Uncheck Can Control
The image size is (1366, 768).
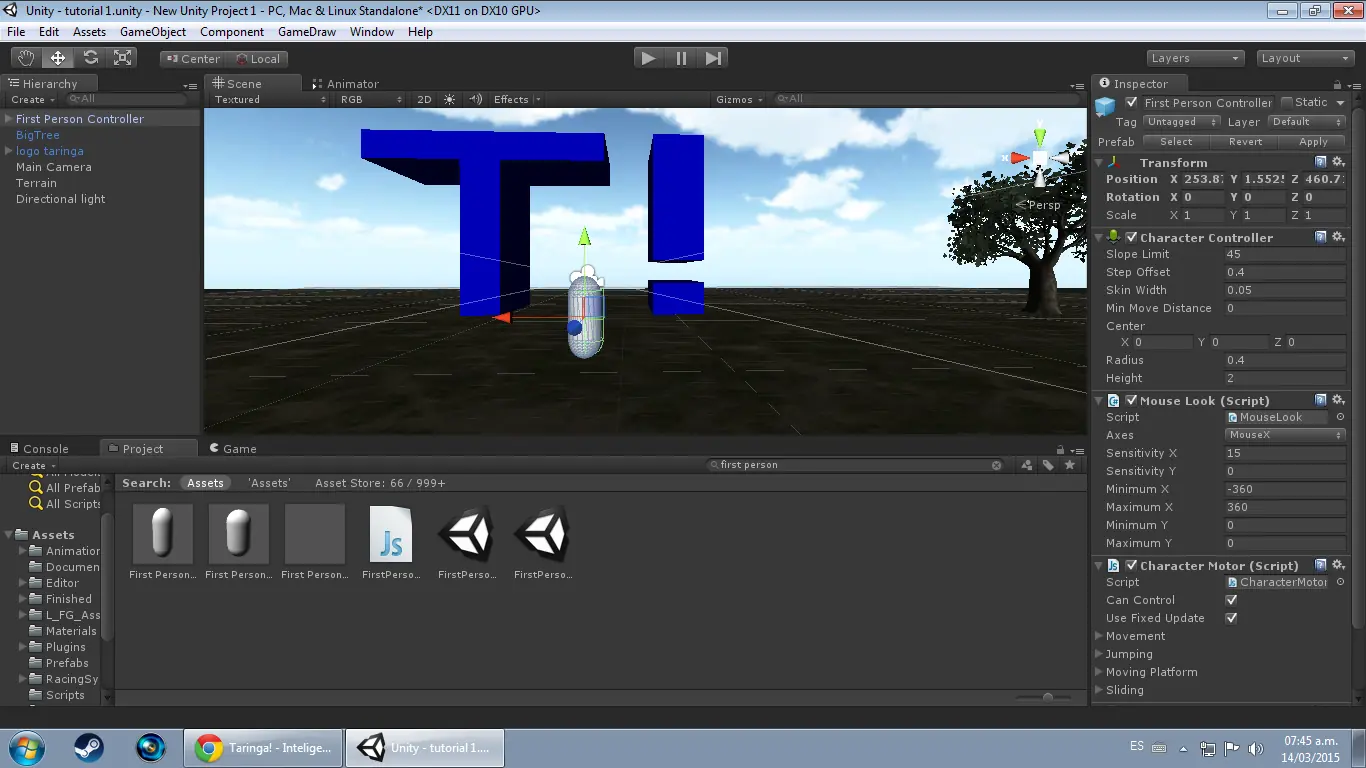pos(1231,600)
